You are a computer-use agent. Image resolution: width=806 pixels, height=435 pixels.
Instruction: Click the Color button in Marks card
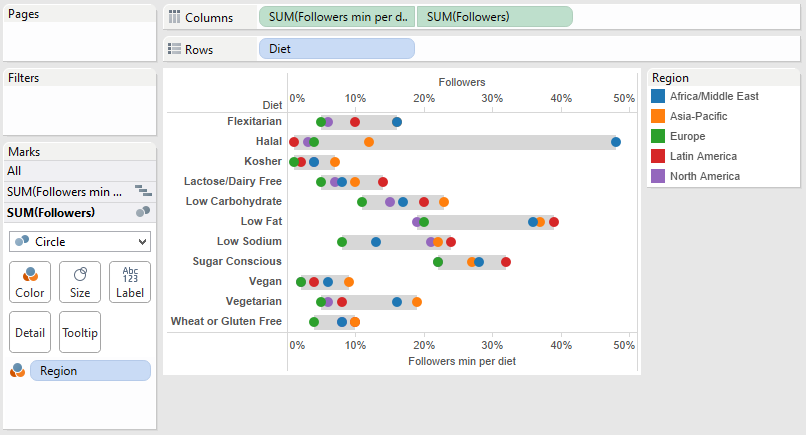pos(29,282)
